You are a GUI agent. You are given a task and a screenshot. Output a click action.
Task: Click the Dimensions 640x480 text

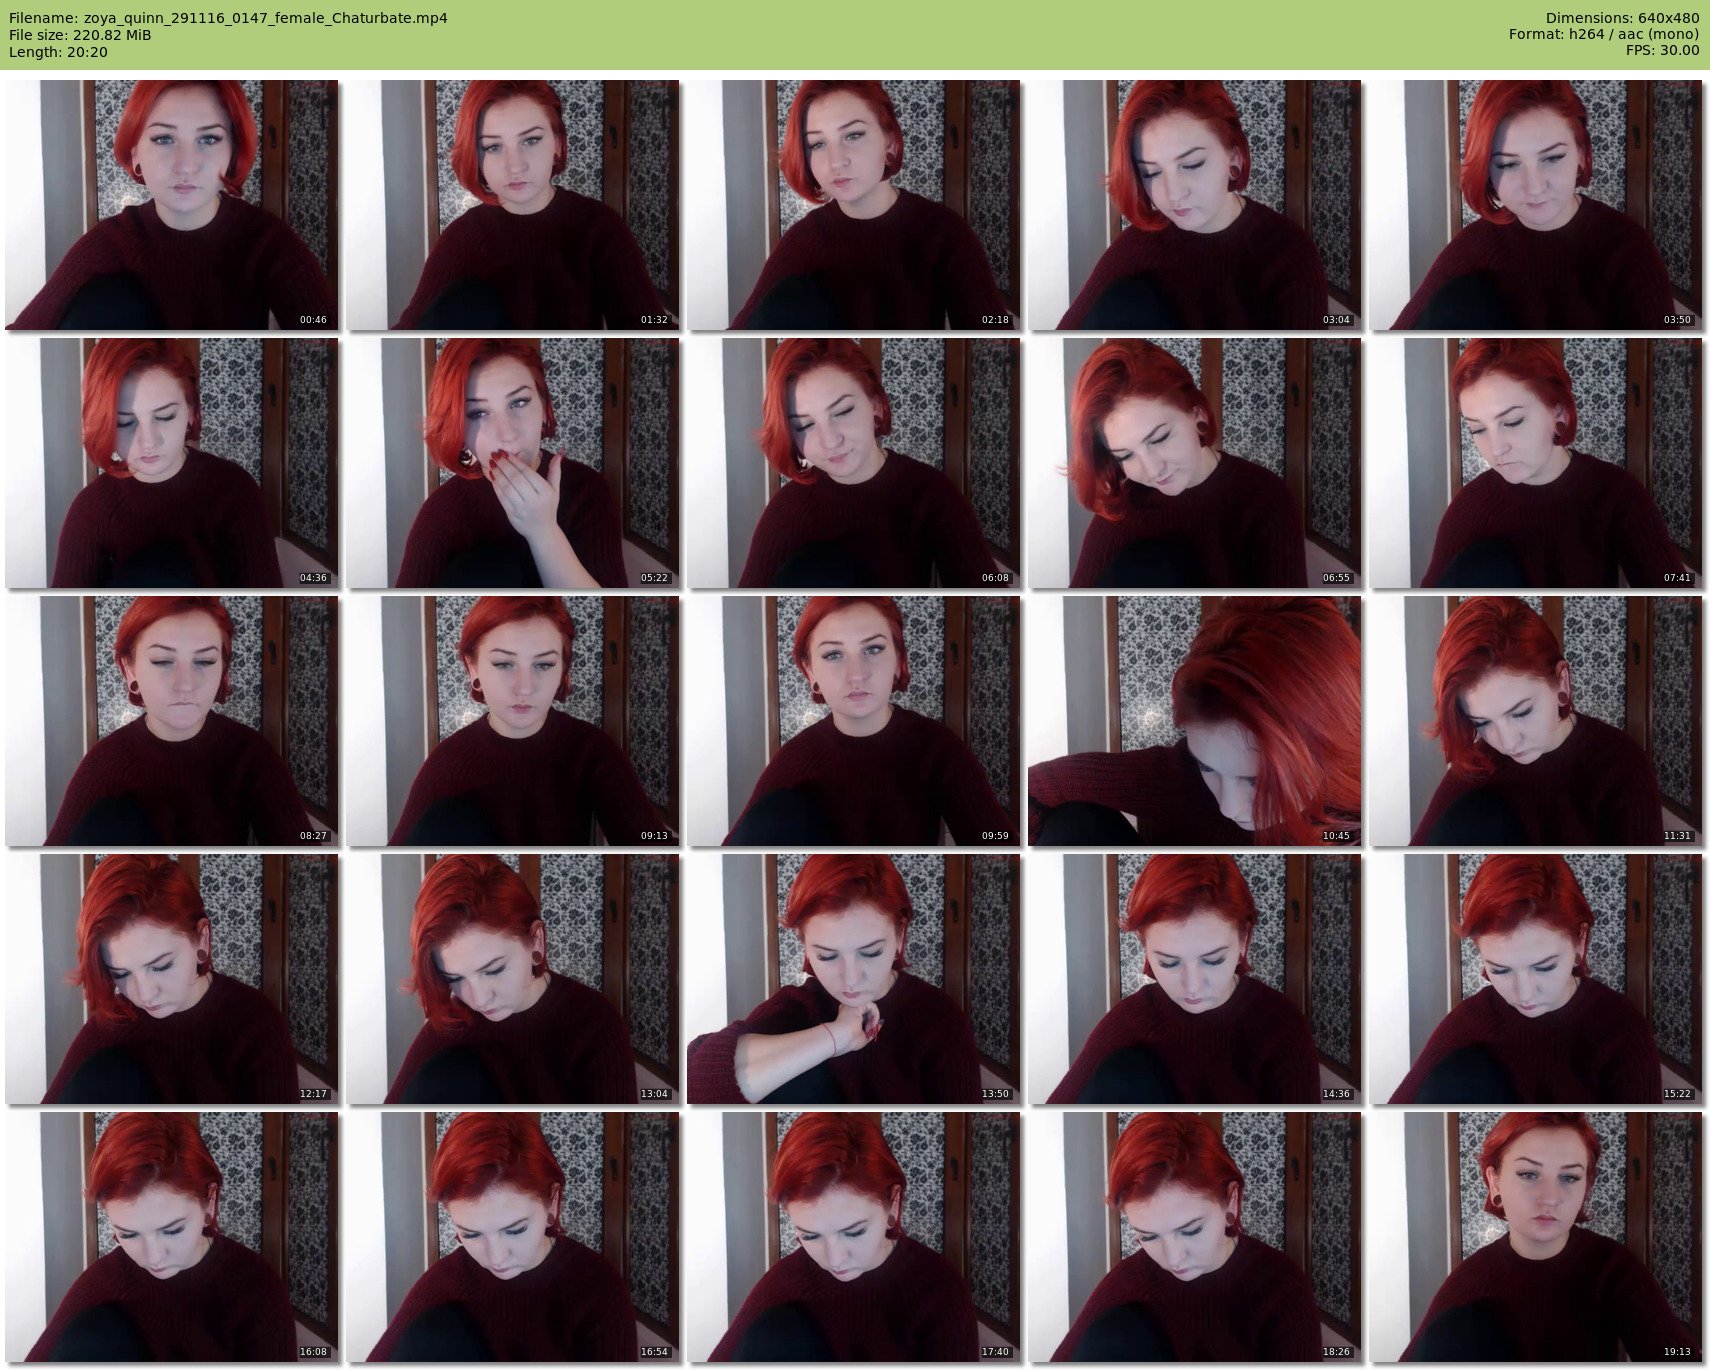pyautogui.click(x=1622, y=18)
